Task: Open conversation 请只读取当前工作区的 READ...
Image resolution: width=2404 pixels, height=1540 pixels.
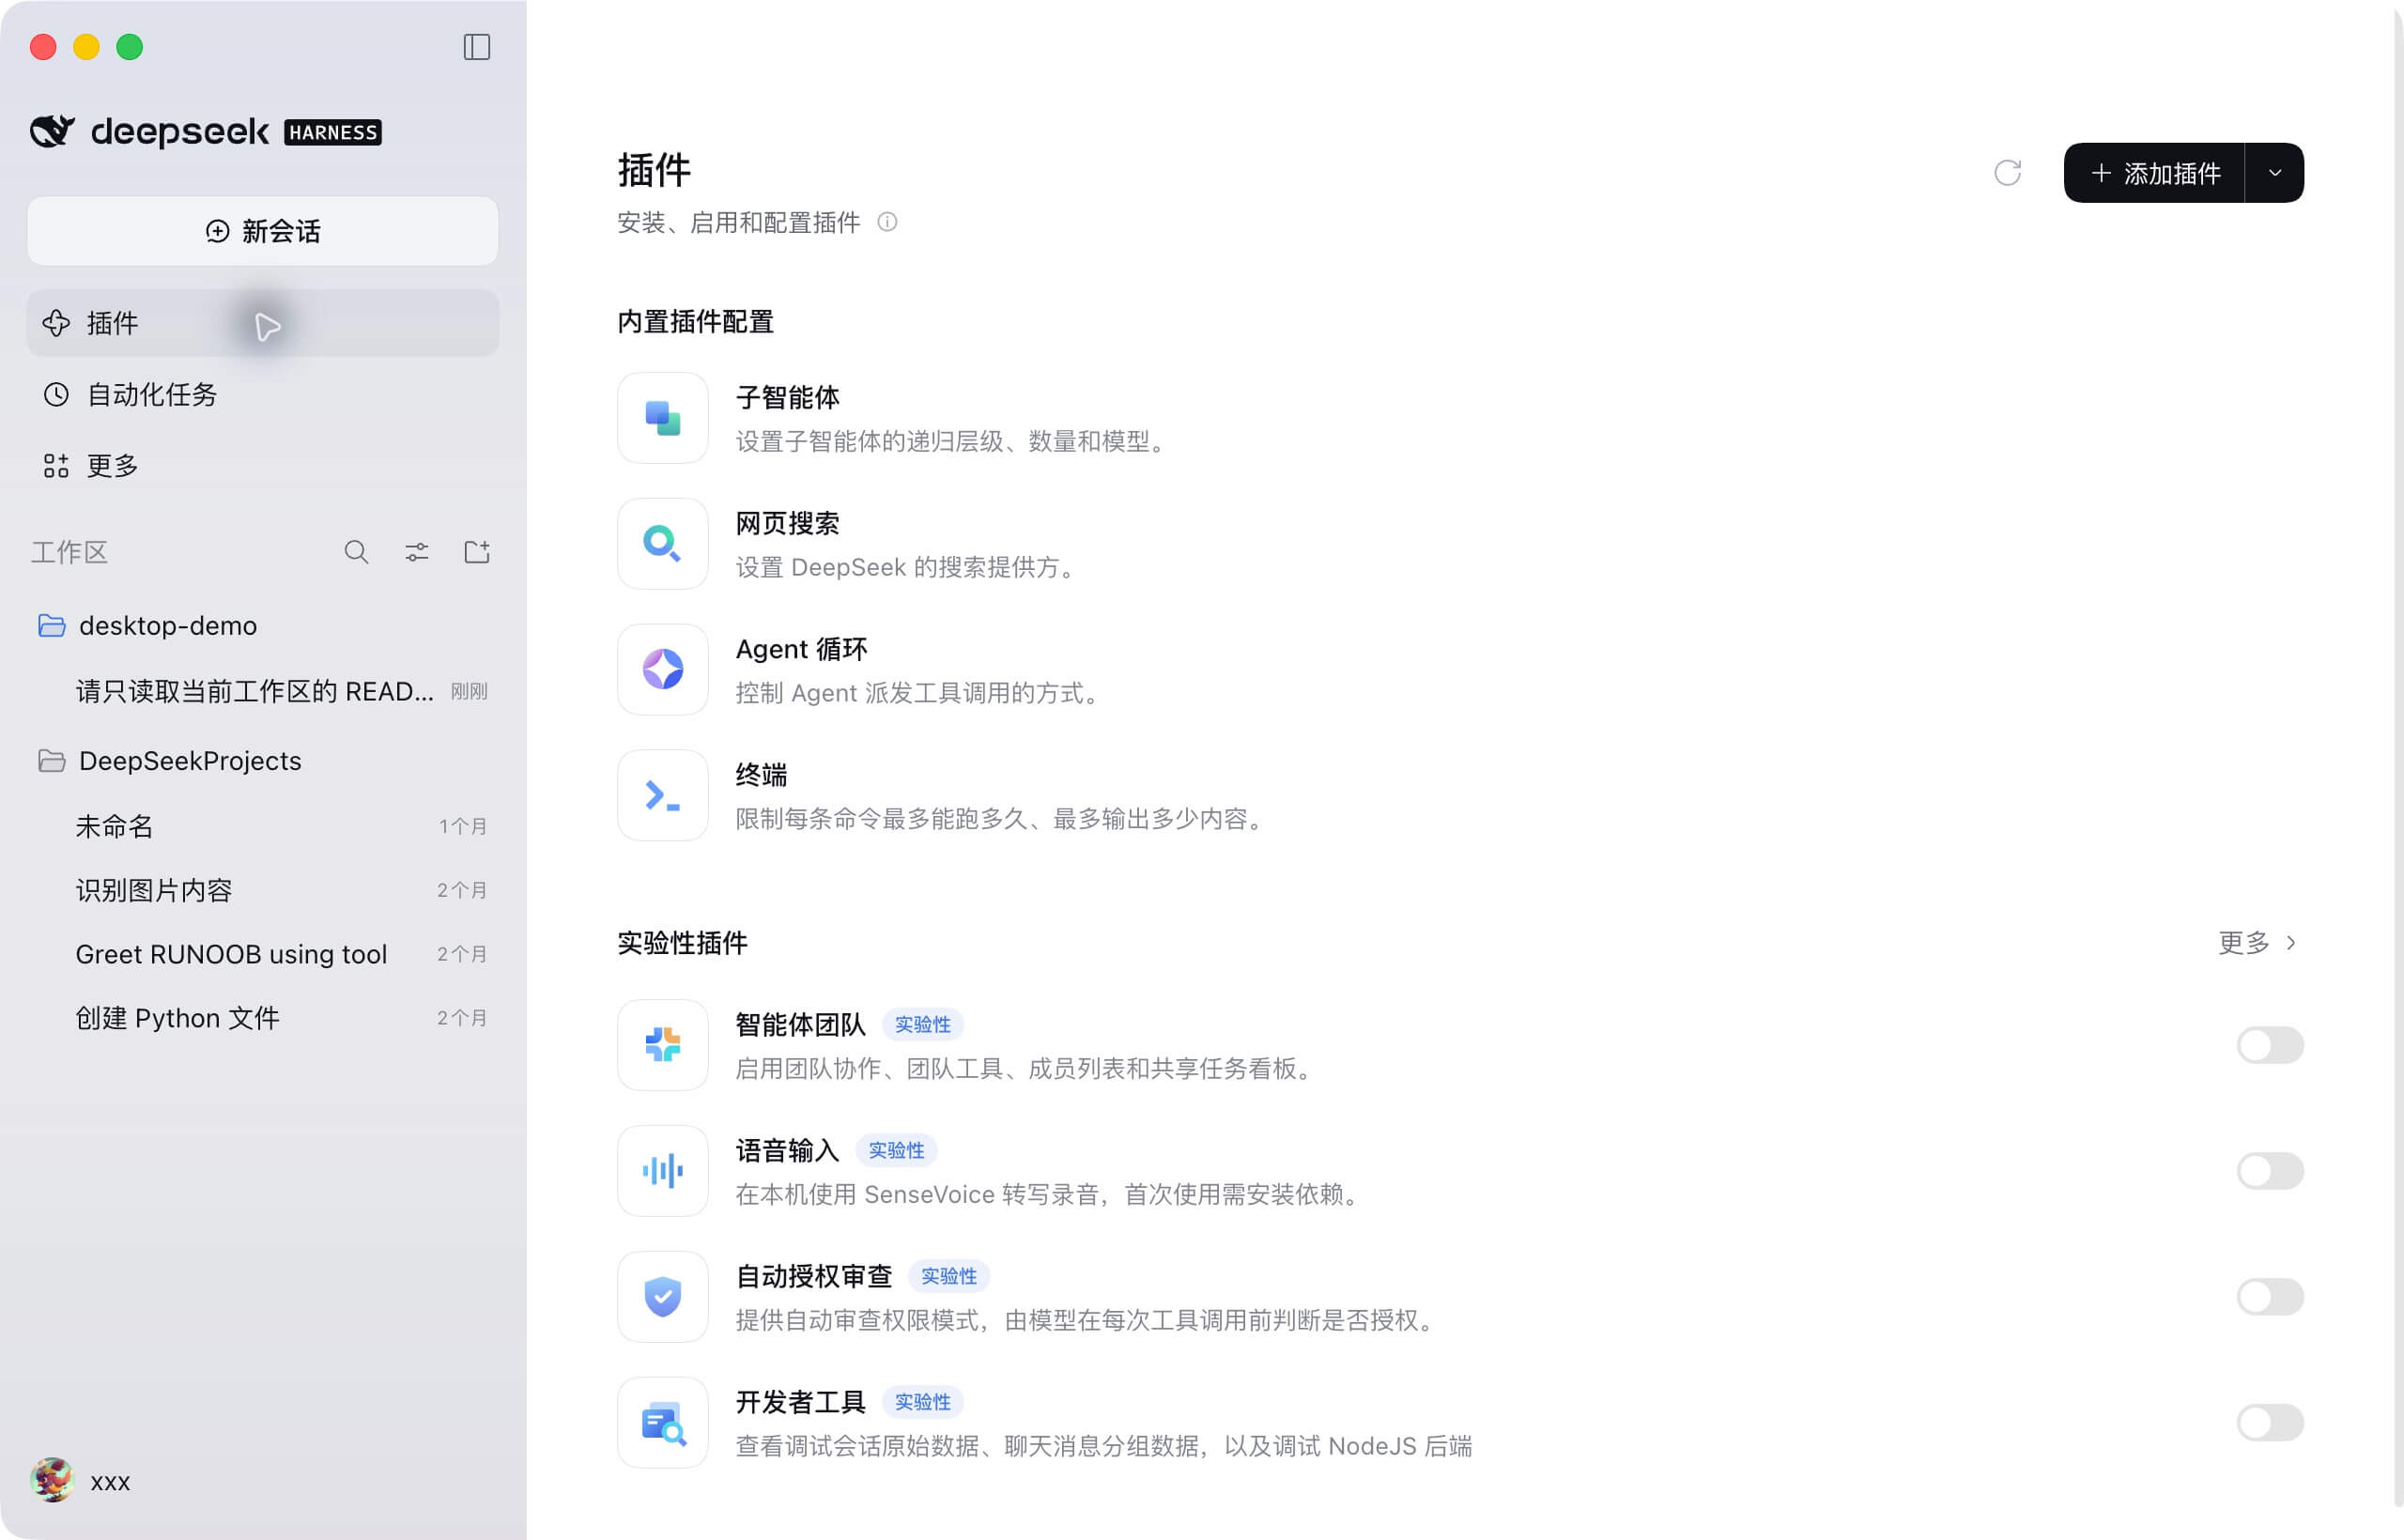Action: pos(263,691)
